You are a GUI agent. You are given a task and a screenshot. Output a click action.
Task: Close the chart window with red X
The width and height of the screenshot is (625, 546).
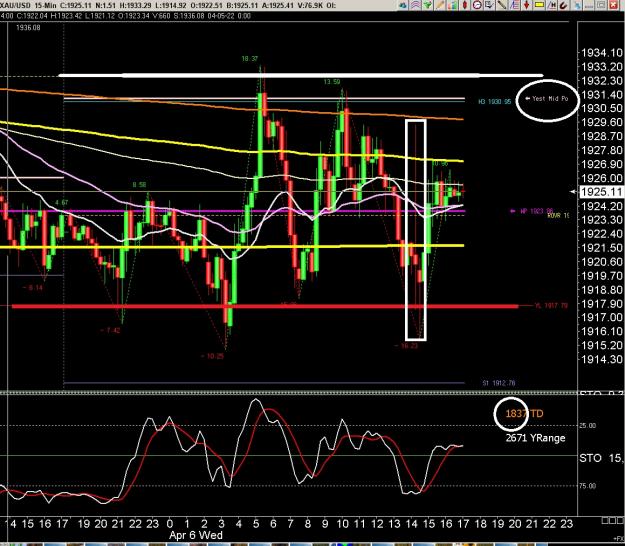(613, 5)
